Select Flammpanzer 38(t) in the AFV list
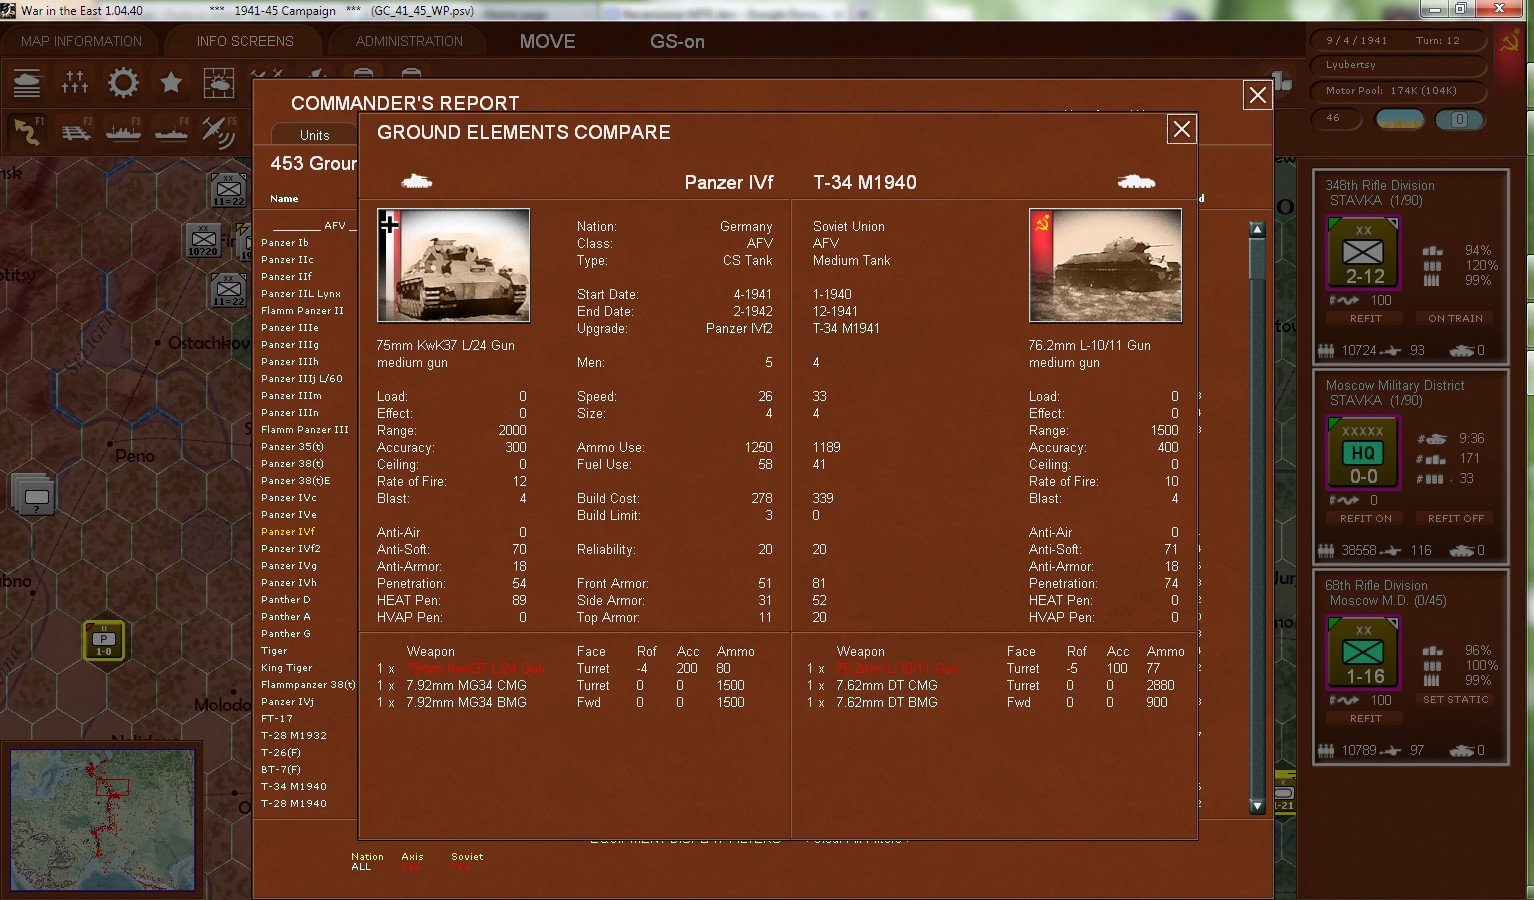 [x=308, y=685]
